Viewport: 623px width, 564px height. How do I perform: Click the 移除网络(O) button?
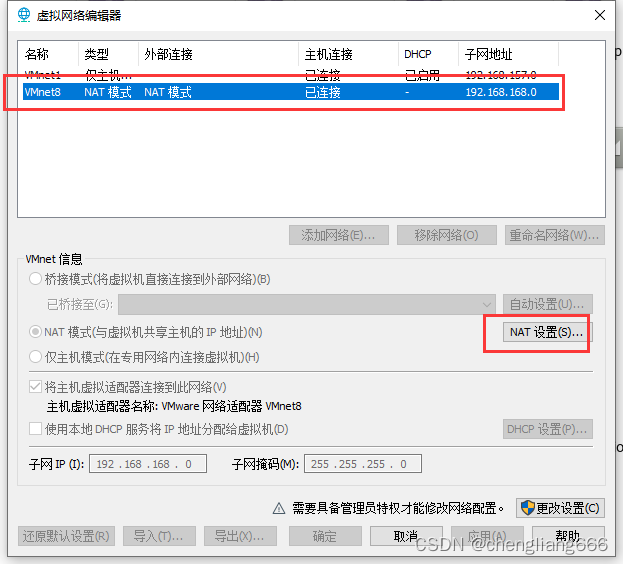click(x=447, y=235)
